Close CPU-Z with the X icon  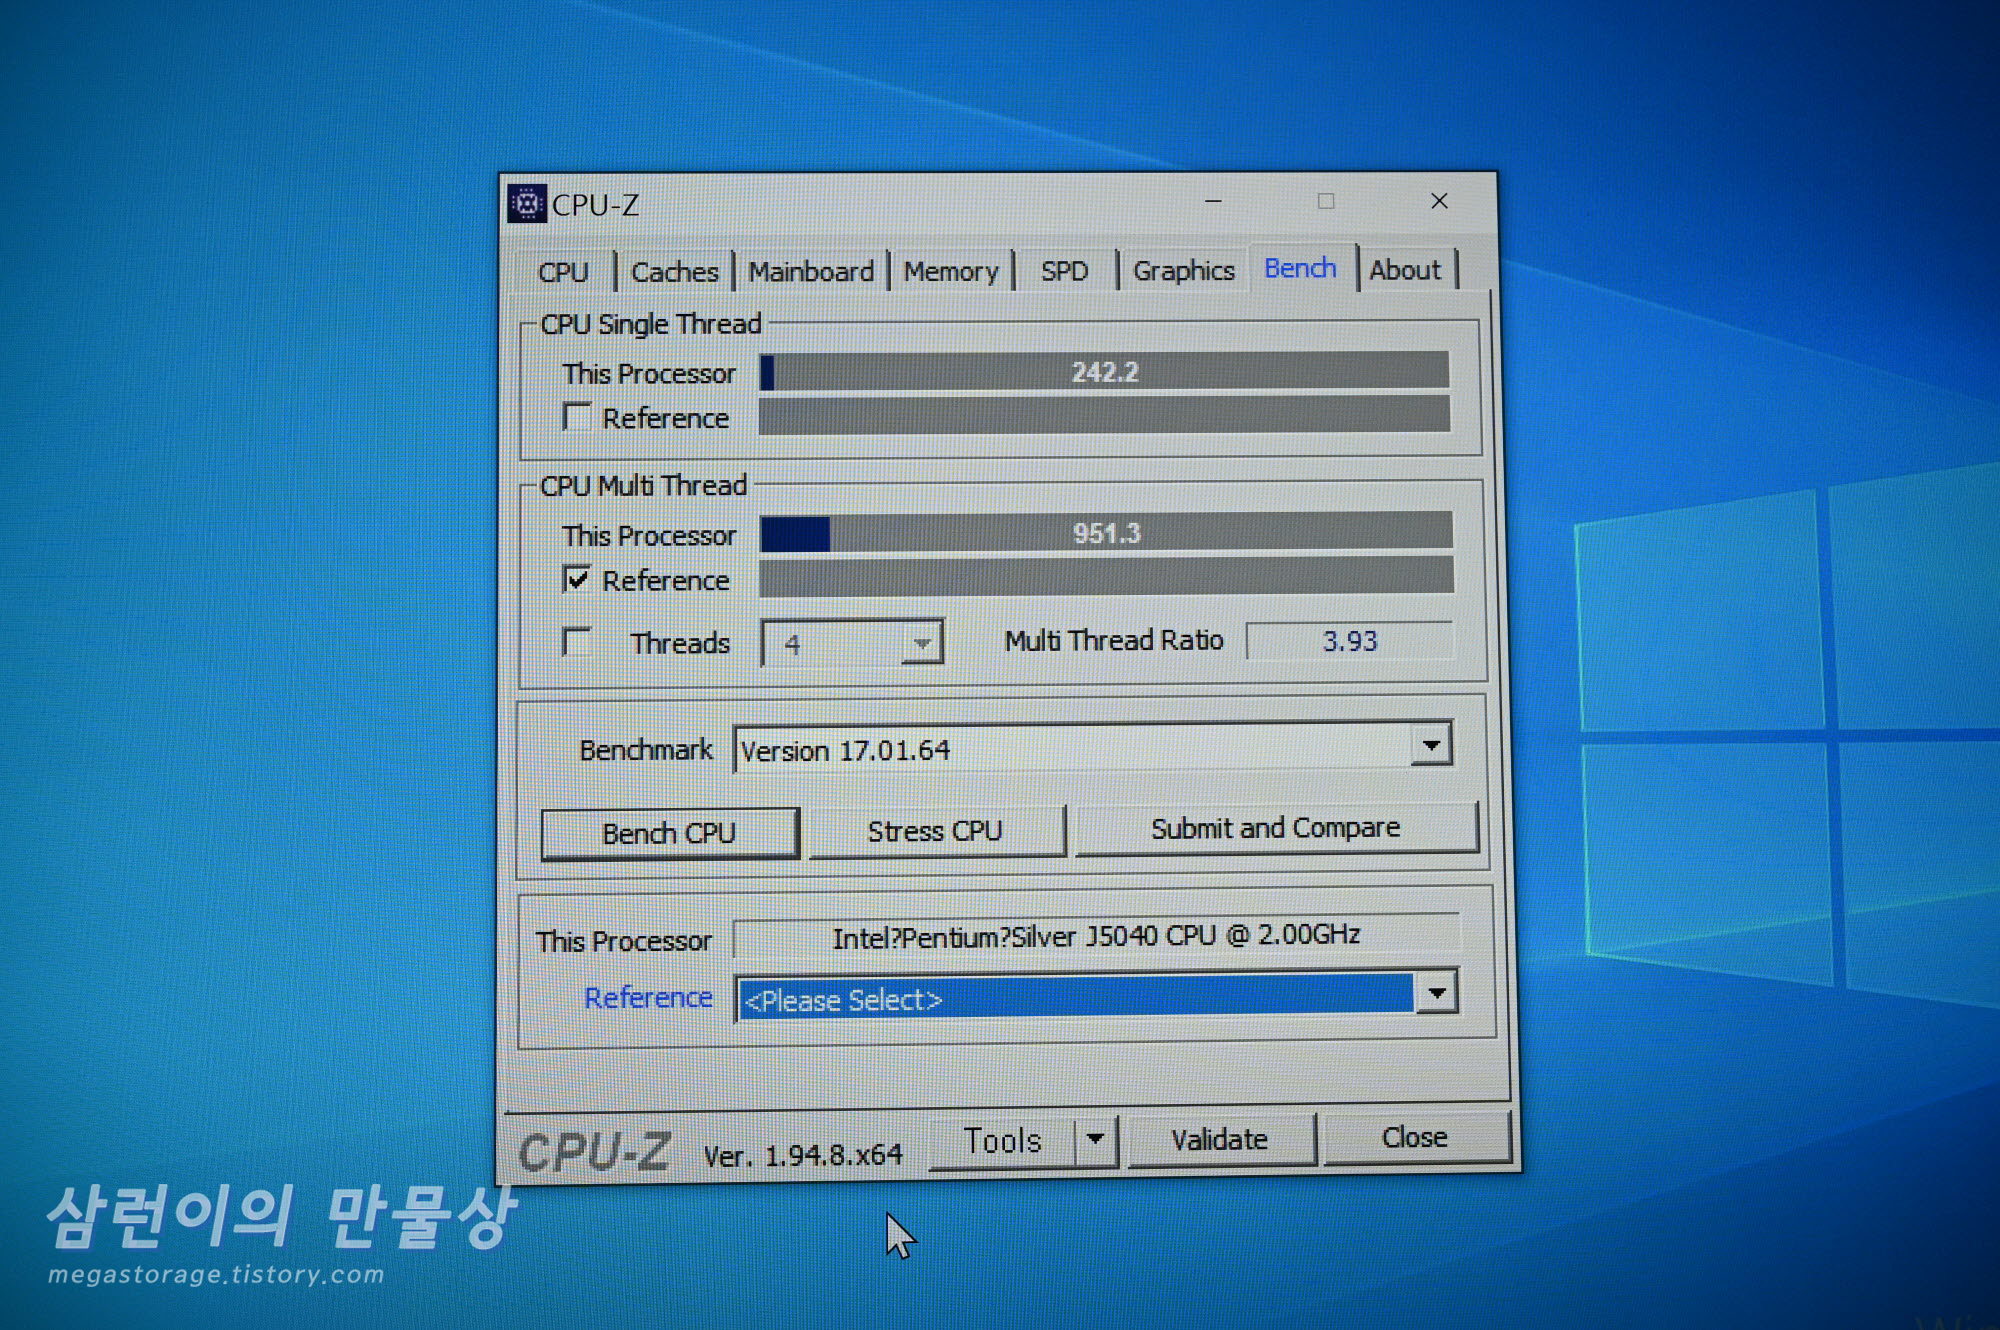1439,202
